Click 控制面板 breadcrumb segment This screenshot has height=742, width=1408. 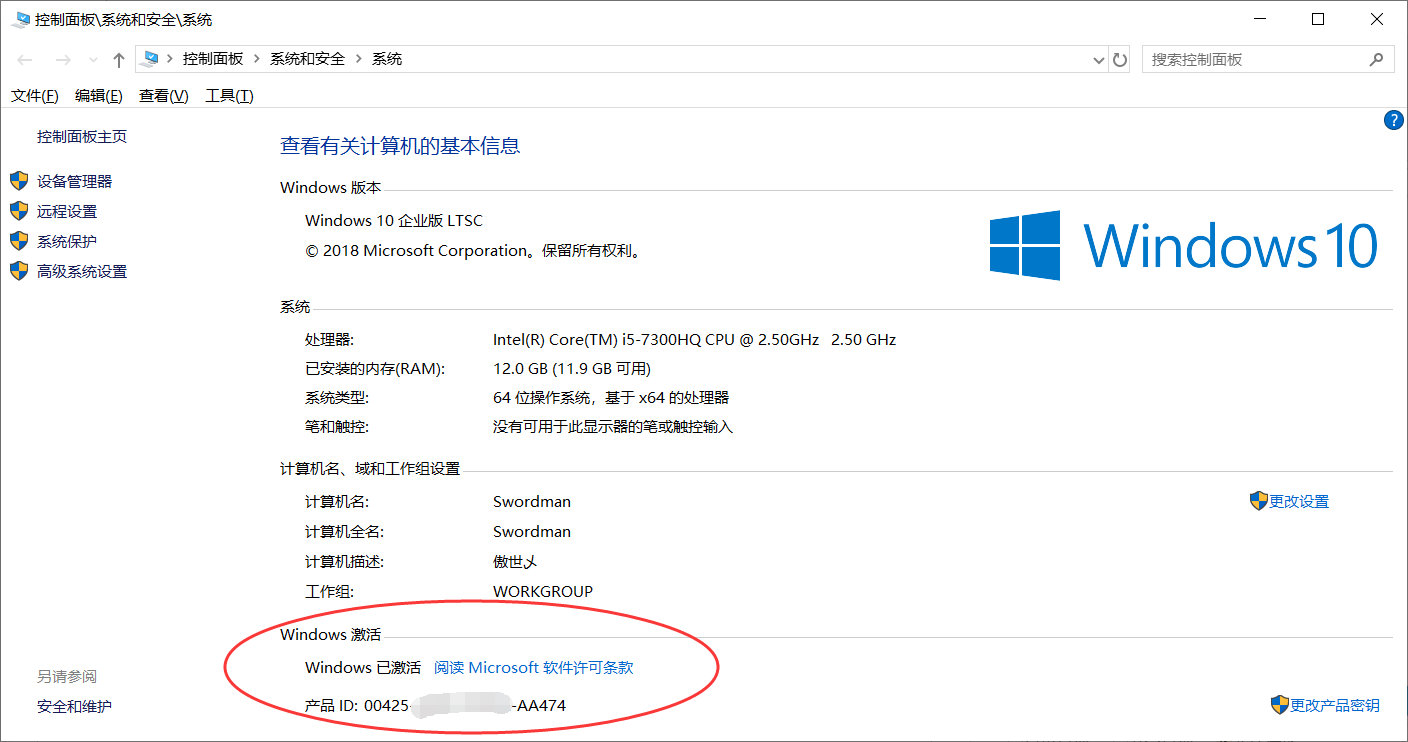tap(213, 59)
